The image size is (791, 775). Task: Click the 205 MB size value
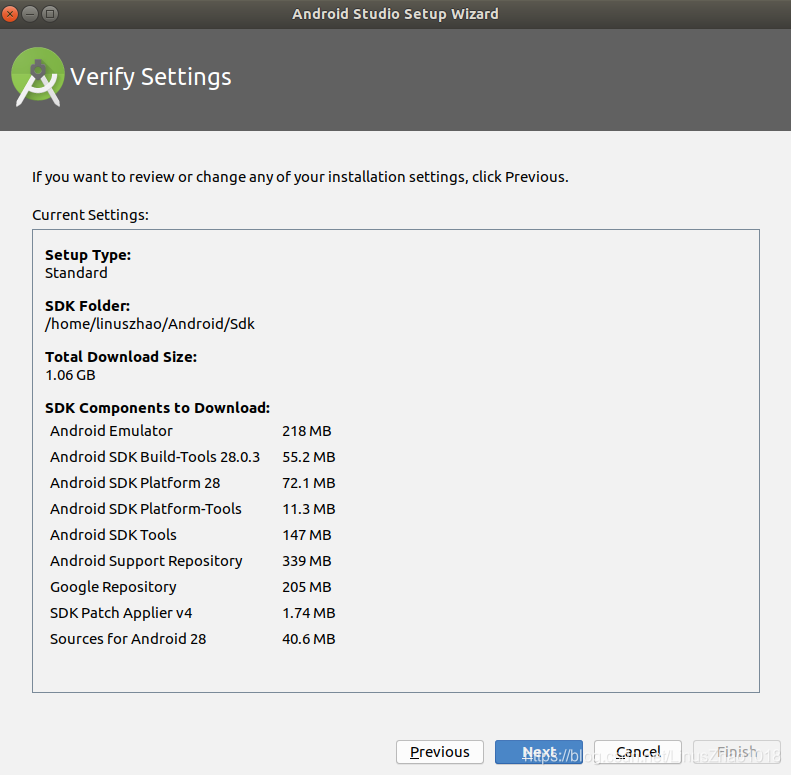point(307,587)
